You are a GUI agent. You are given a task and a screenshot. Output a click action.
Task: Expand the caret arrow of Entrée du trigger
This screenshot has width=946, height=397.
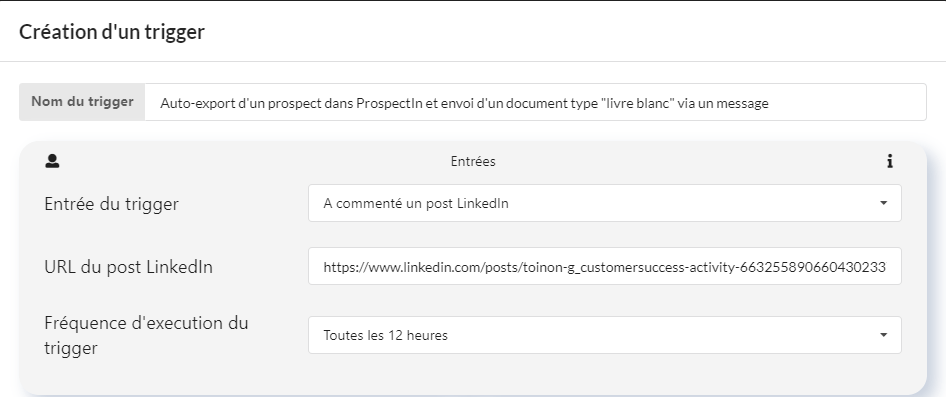883,203
